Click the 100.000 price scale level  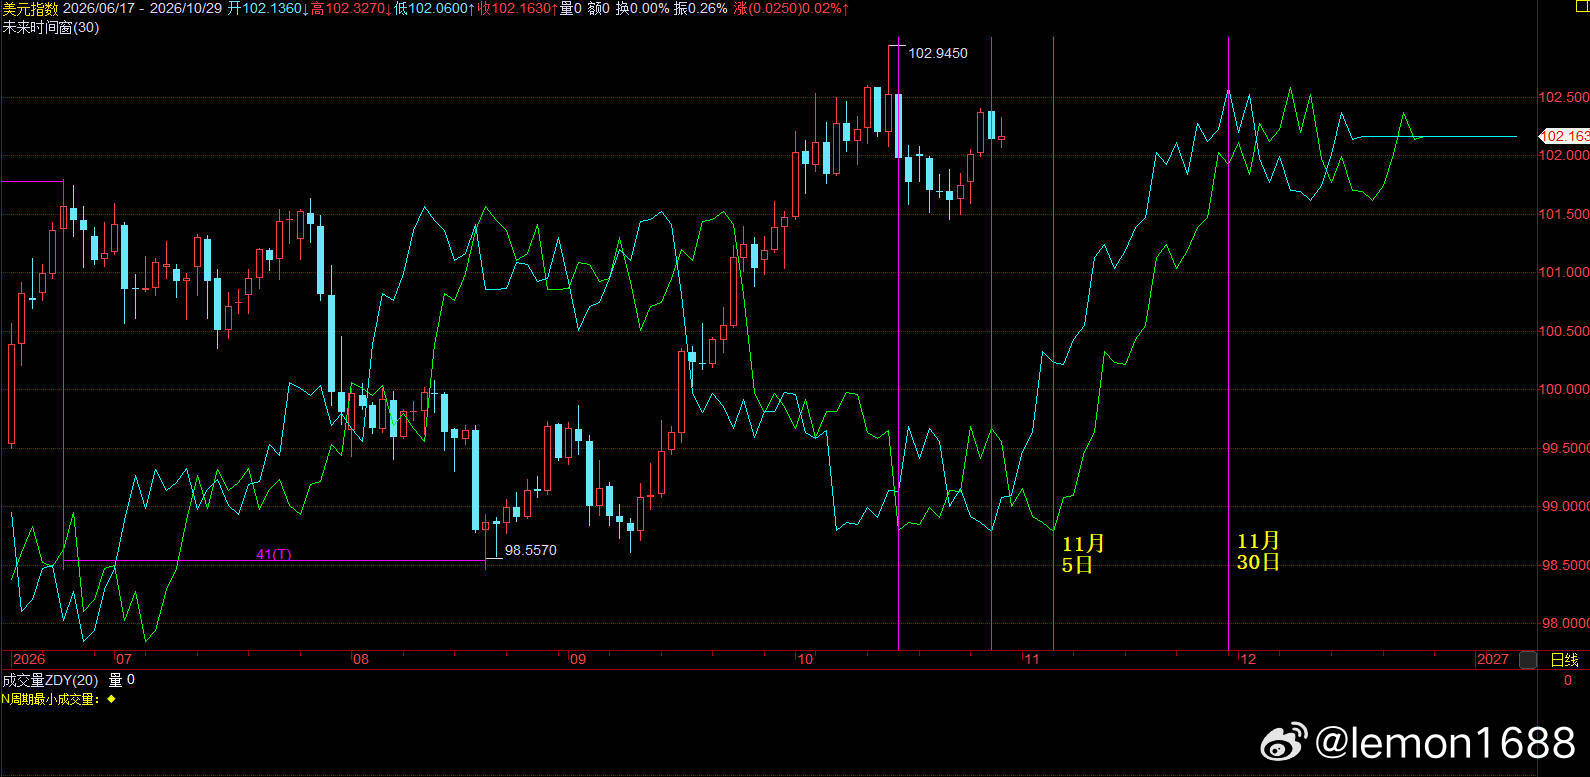pyautogui.click(x=1563, y=389)
